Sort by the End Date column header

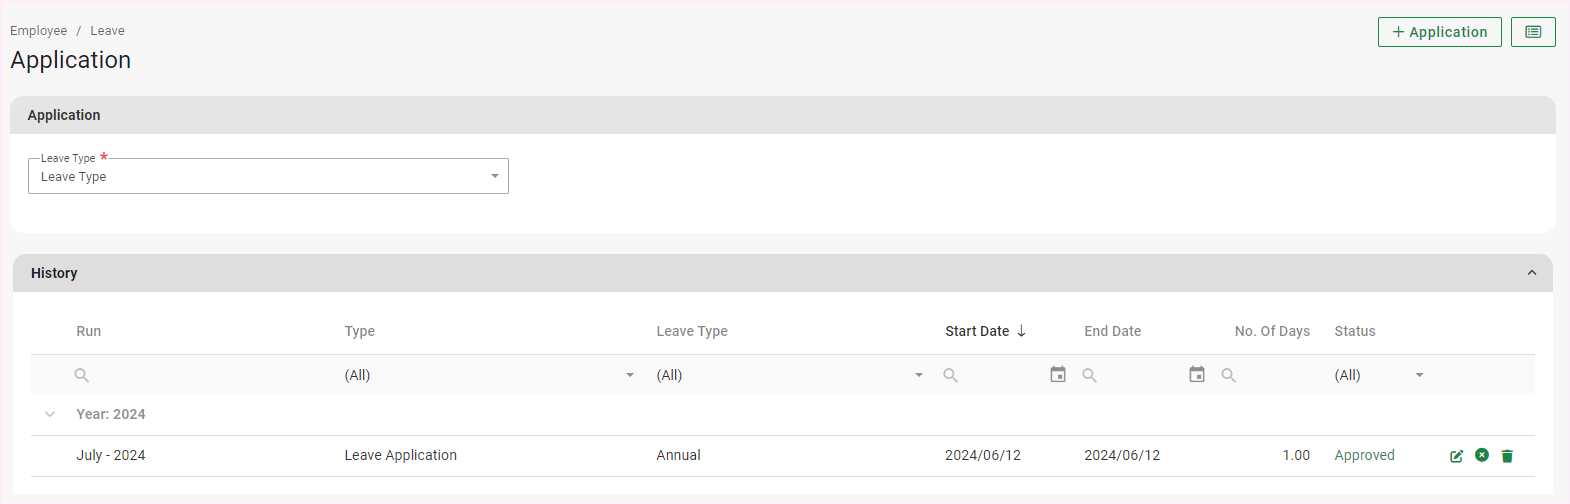(x=1112, y=332)
